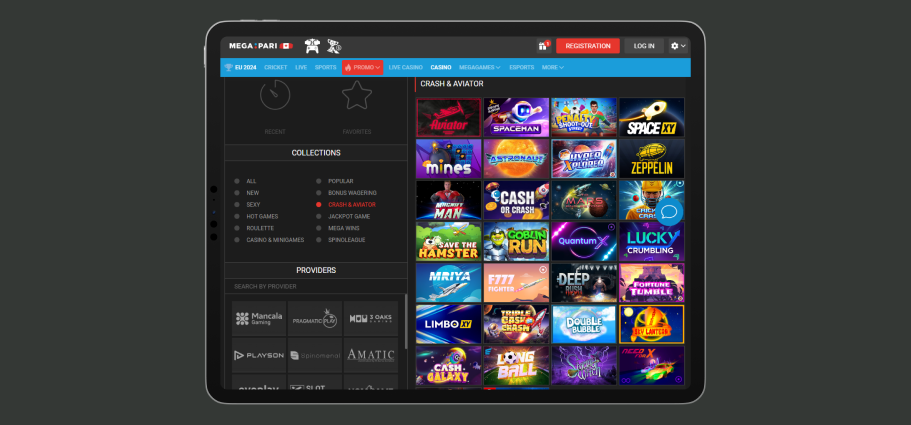The height and width of the screenshot is (425, 911).
Task: Click the Recent speedometer icon
Action: [275, 94]
